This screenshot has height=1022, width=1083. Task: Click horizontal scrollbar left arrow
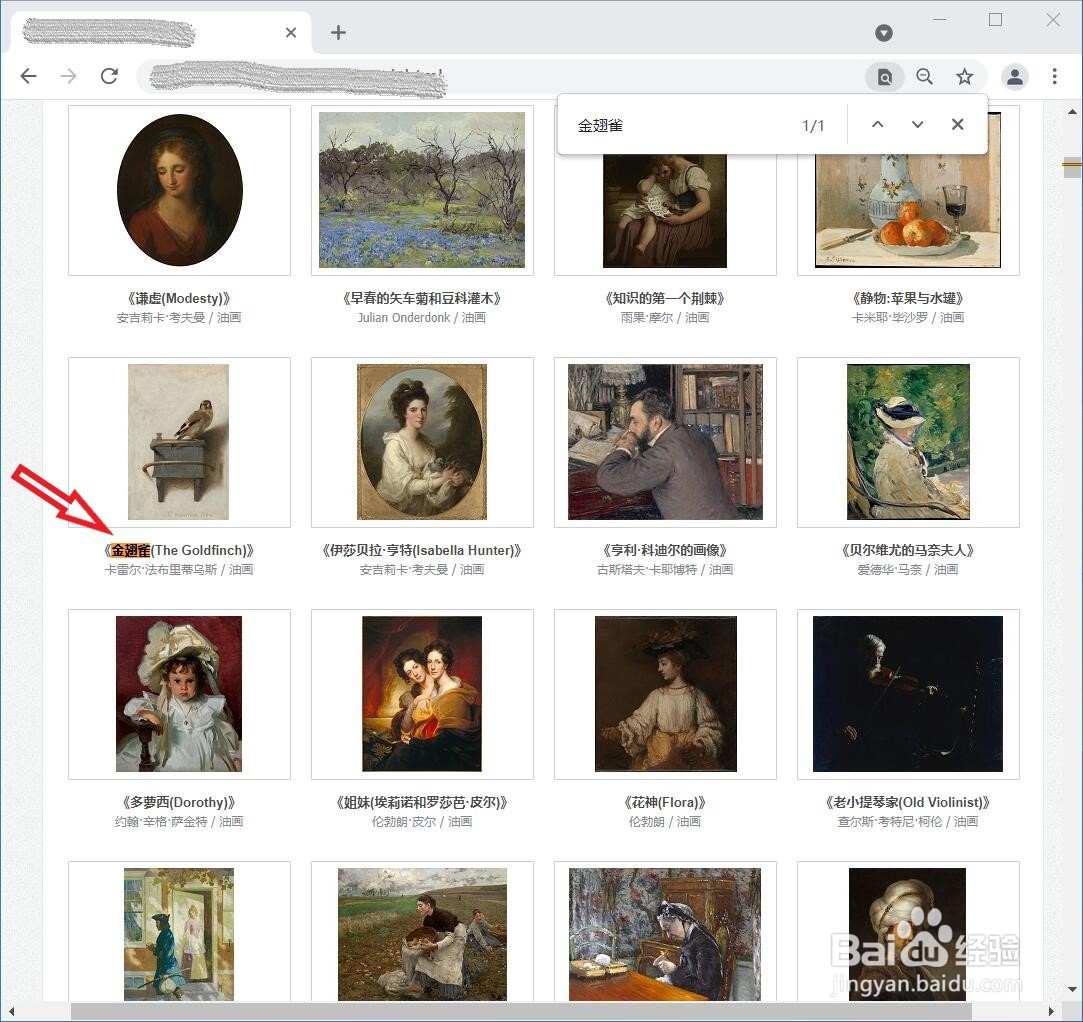(11, 1012)
